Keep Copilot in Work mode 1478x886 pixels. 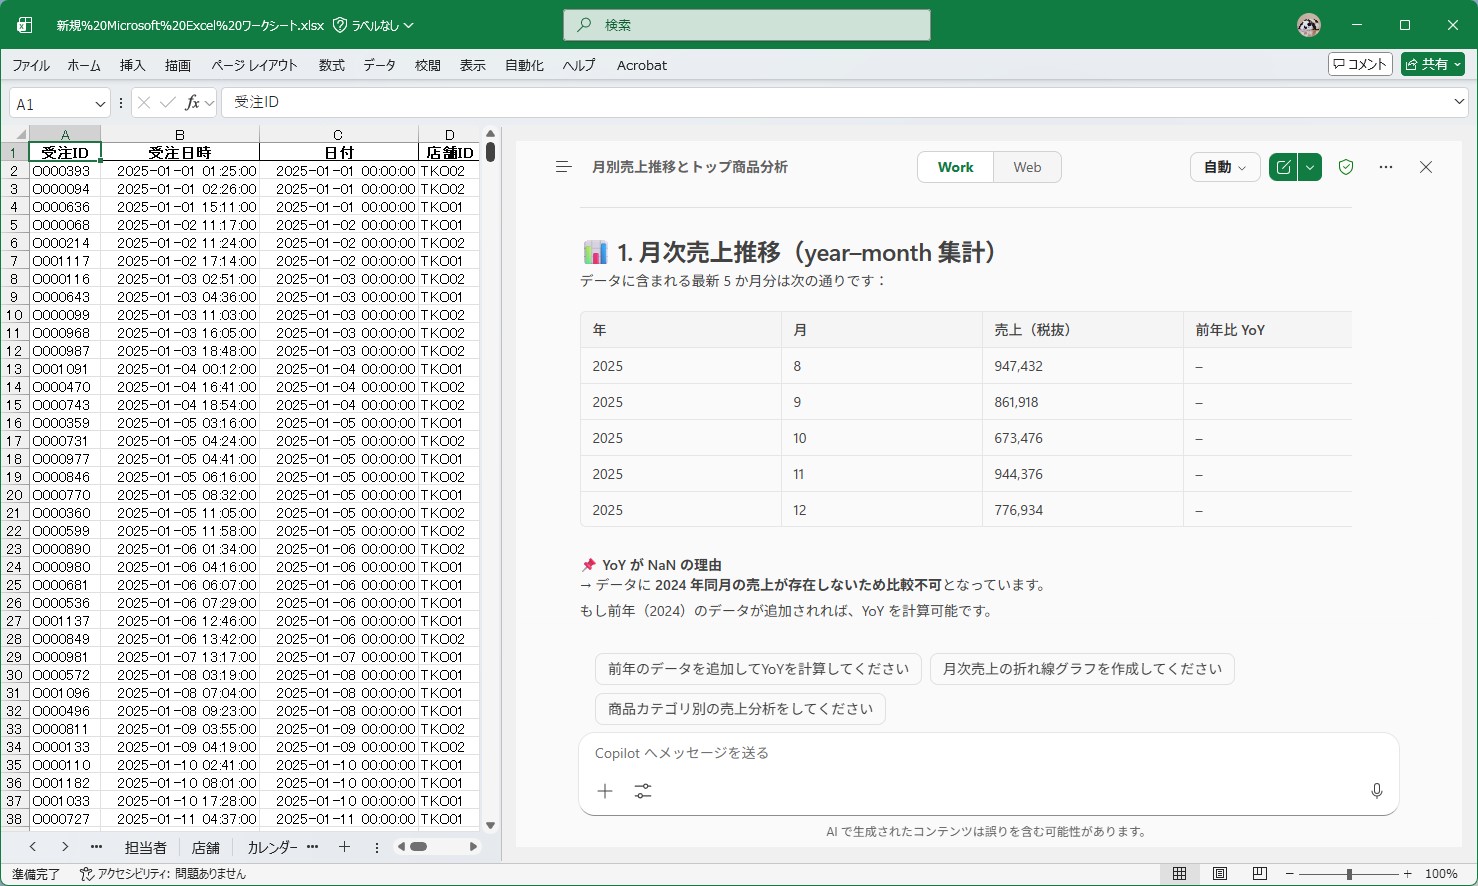[954, 166]
